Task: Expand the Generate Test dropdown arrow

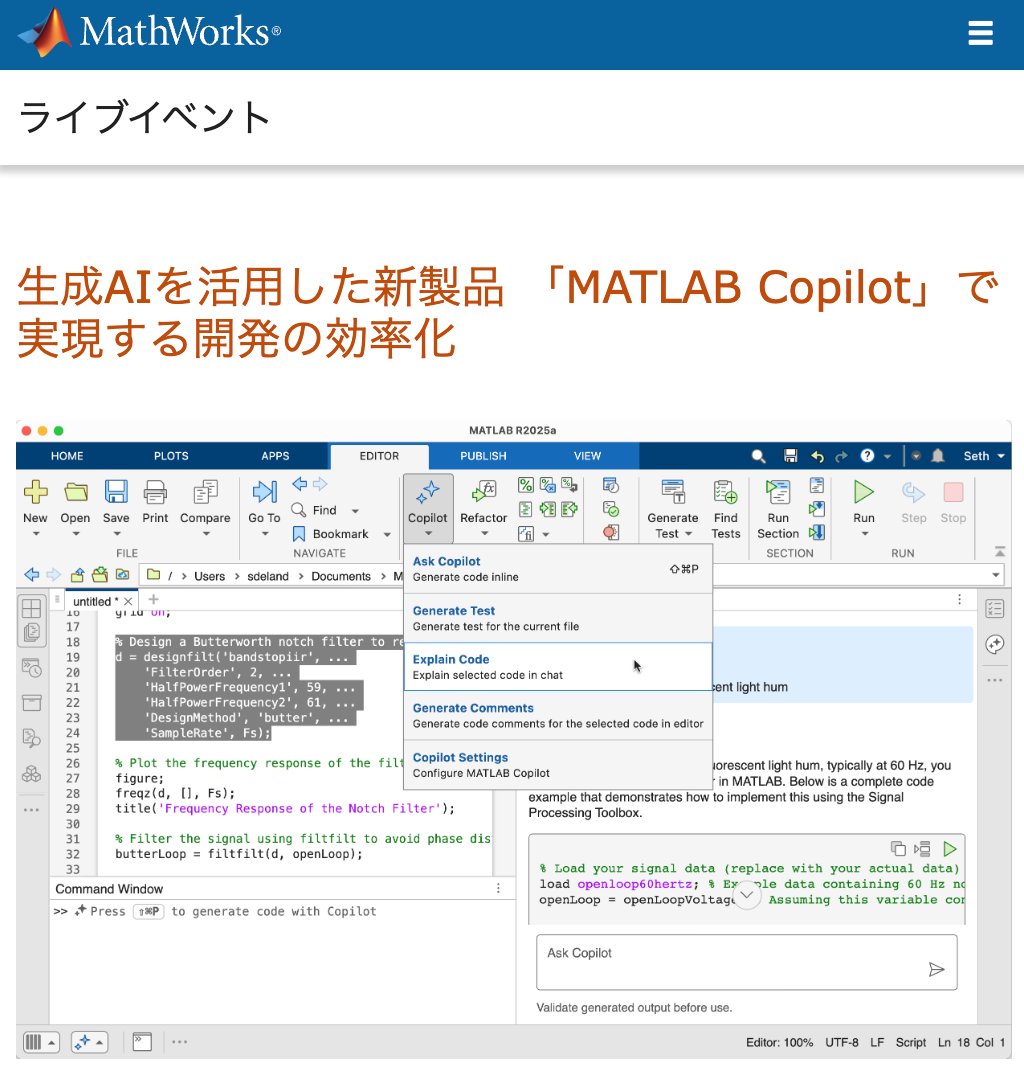Action: pyautogui.click(x=688, y=534)
